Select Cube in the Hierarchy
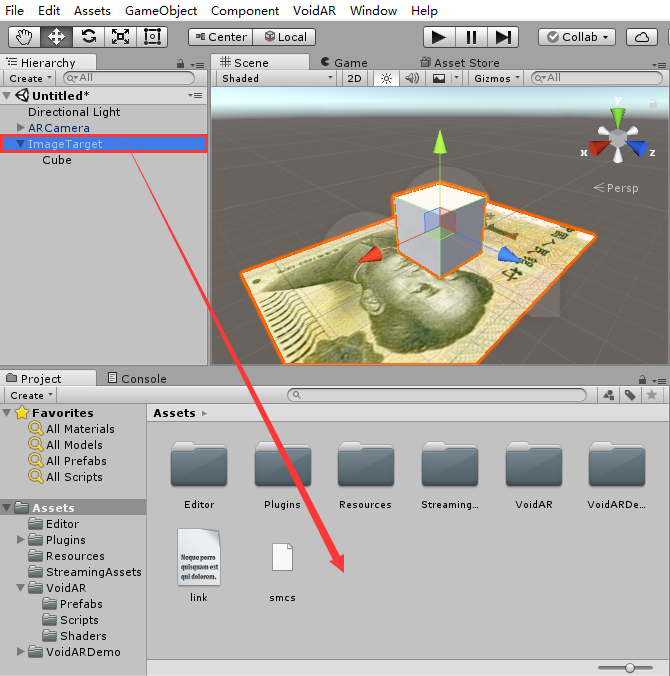The height and width of the screenshot is (676, 670). click(x=57, y=160)
